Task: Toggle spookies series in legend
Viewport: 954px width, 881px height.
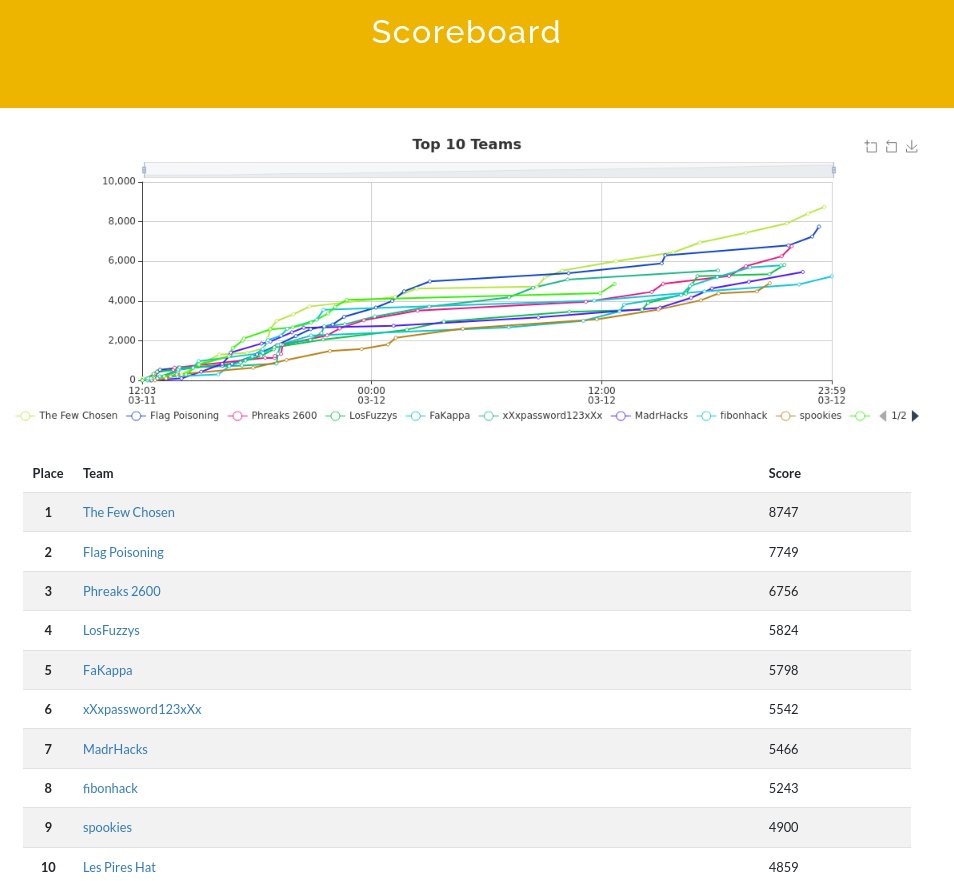Action: coord(809,416)
